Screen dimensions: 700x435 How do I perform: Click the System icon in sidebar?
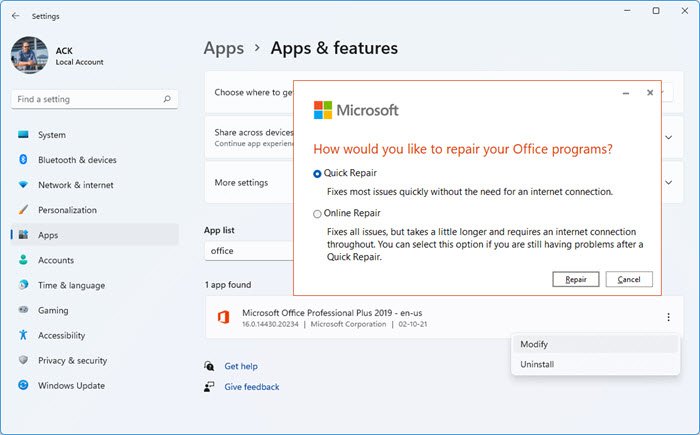tap(22, 135)
